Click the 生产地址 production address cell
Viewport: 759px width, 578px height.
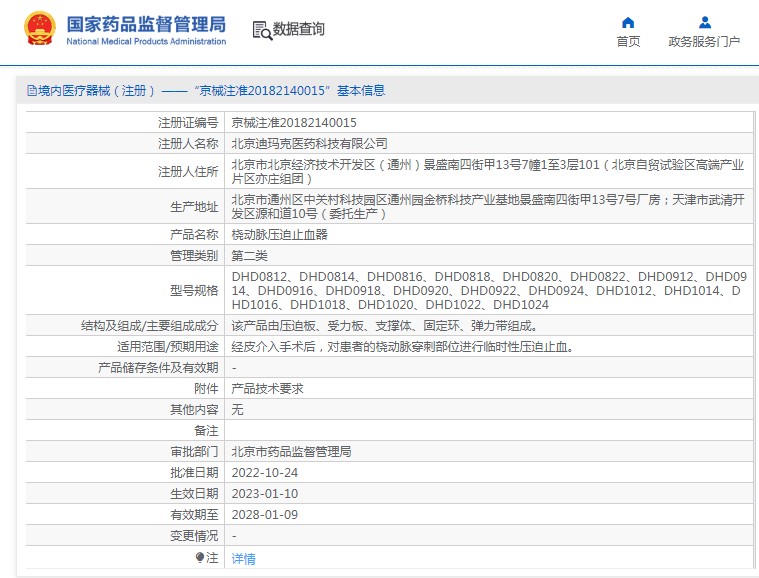[x=489, y=206]
